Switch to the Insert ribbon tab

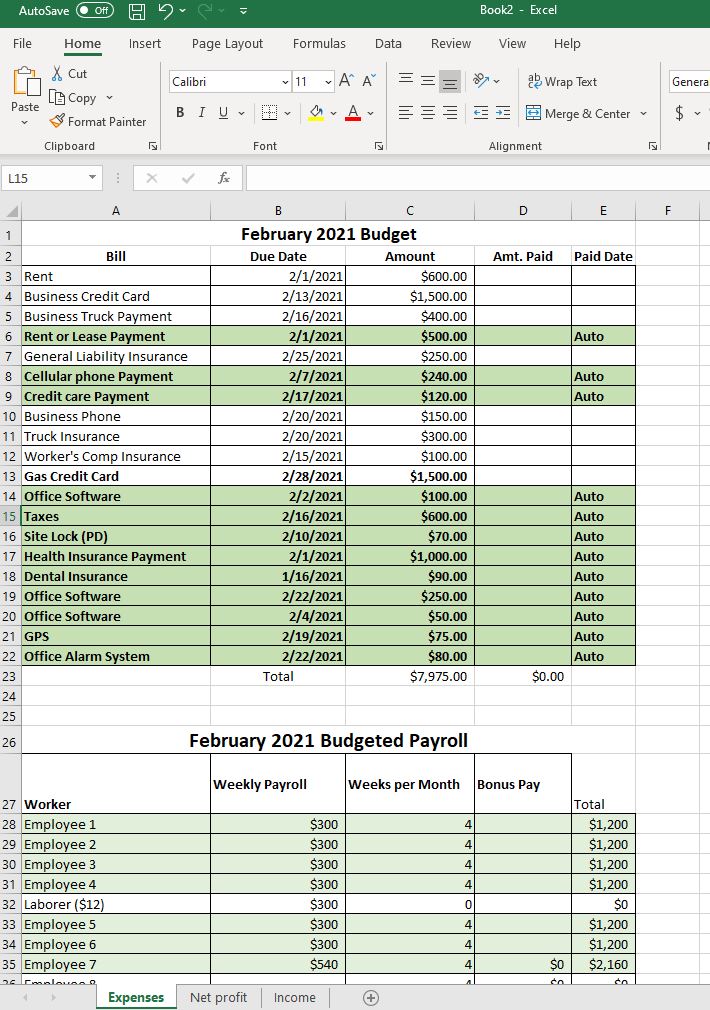click(144, 43)
